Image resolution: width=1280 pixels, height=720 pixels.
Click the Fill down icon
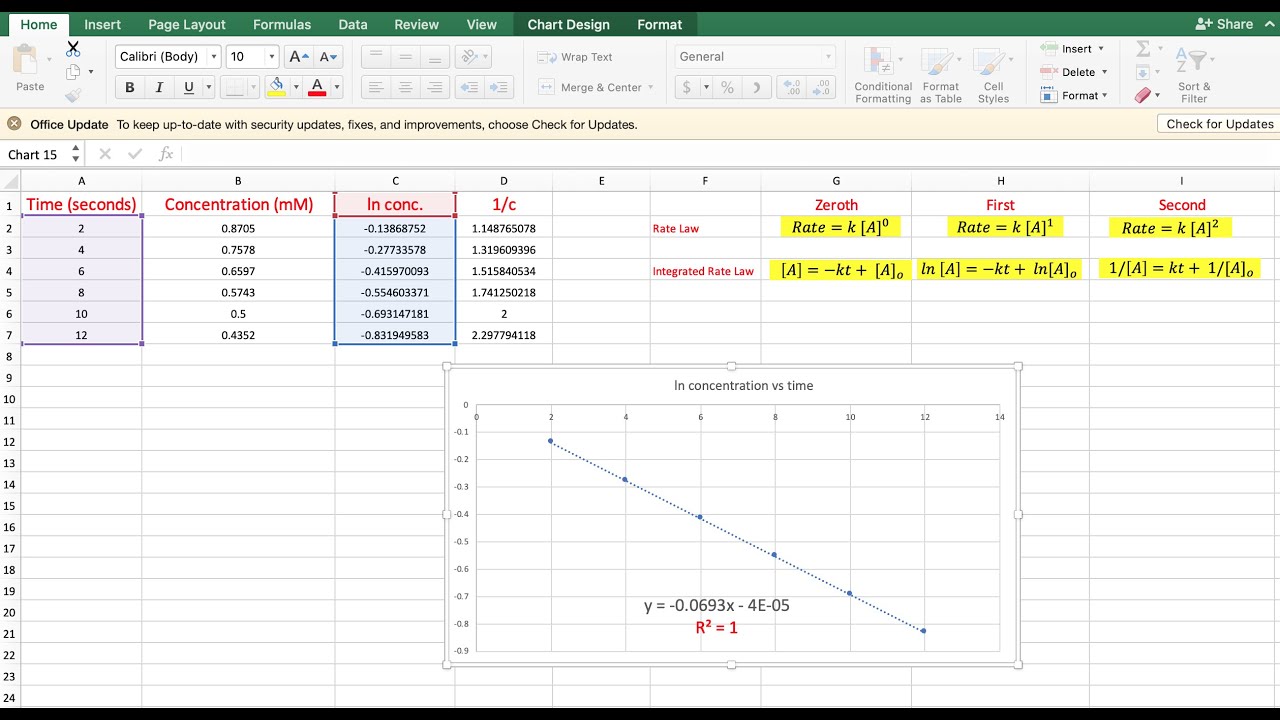(x=1143, y=72)
